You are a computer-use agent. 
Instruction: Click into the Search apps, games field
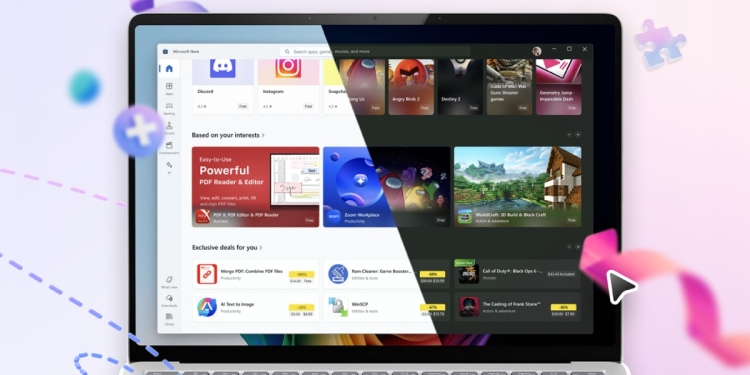tap(375, 51)
